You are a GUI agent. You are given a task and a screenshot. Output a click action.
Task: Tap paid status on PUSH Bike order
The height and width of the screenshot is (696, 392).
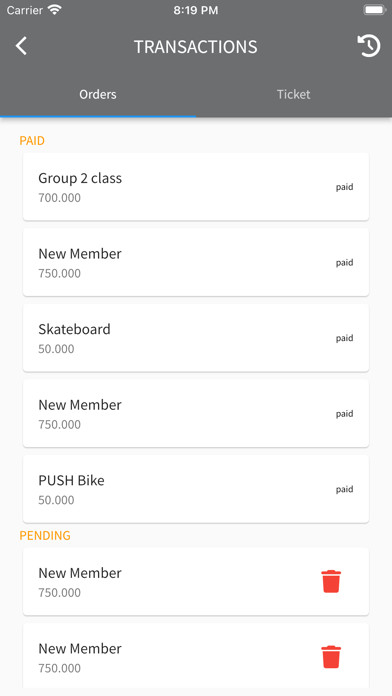pos(344,489)
